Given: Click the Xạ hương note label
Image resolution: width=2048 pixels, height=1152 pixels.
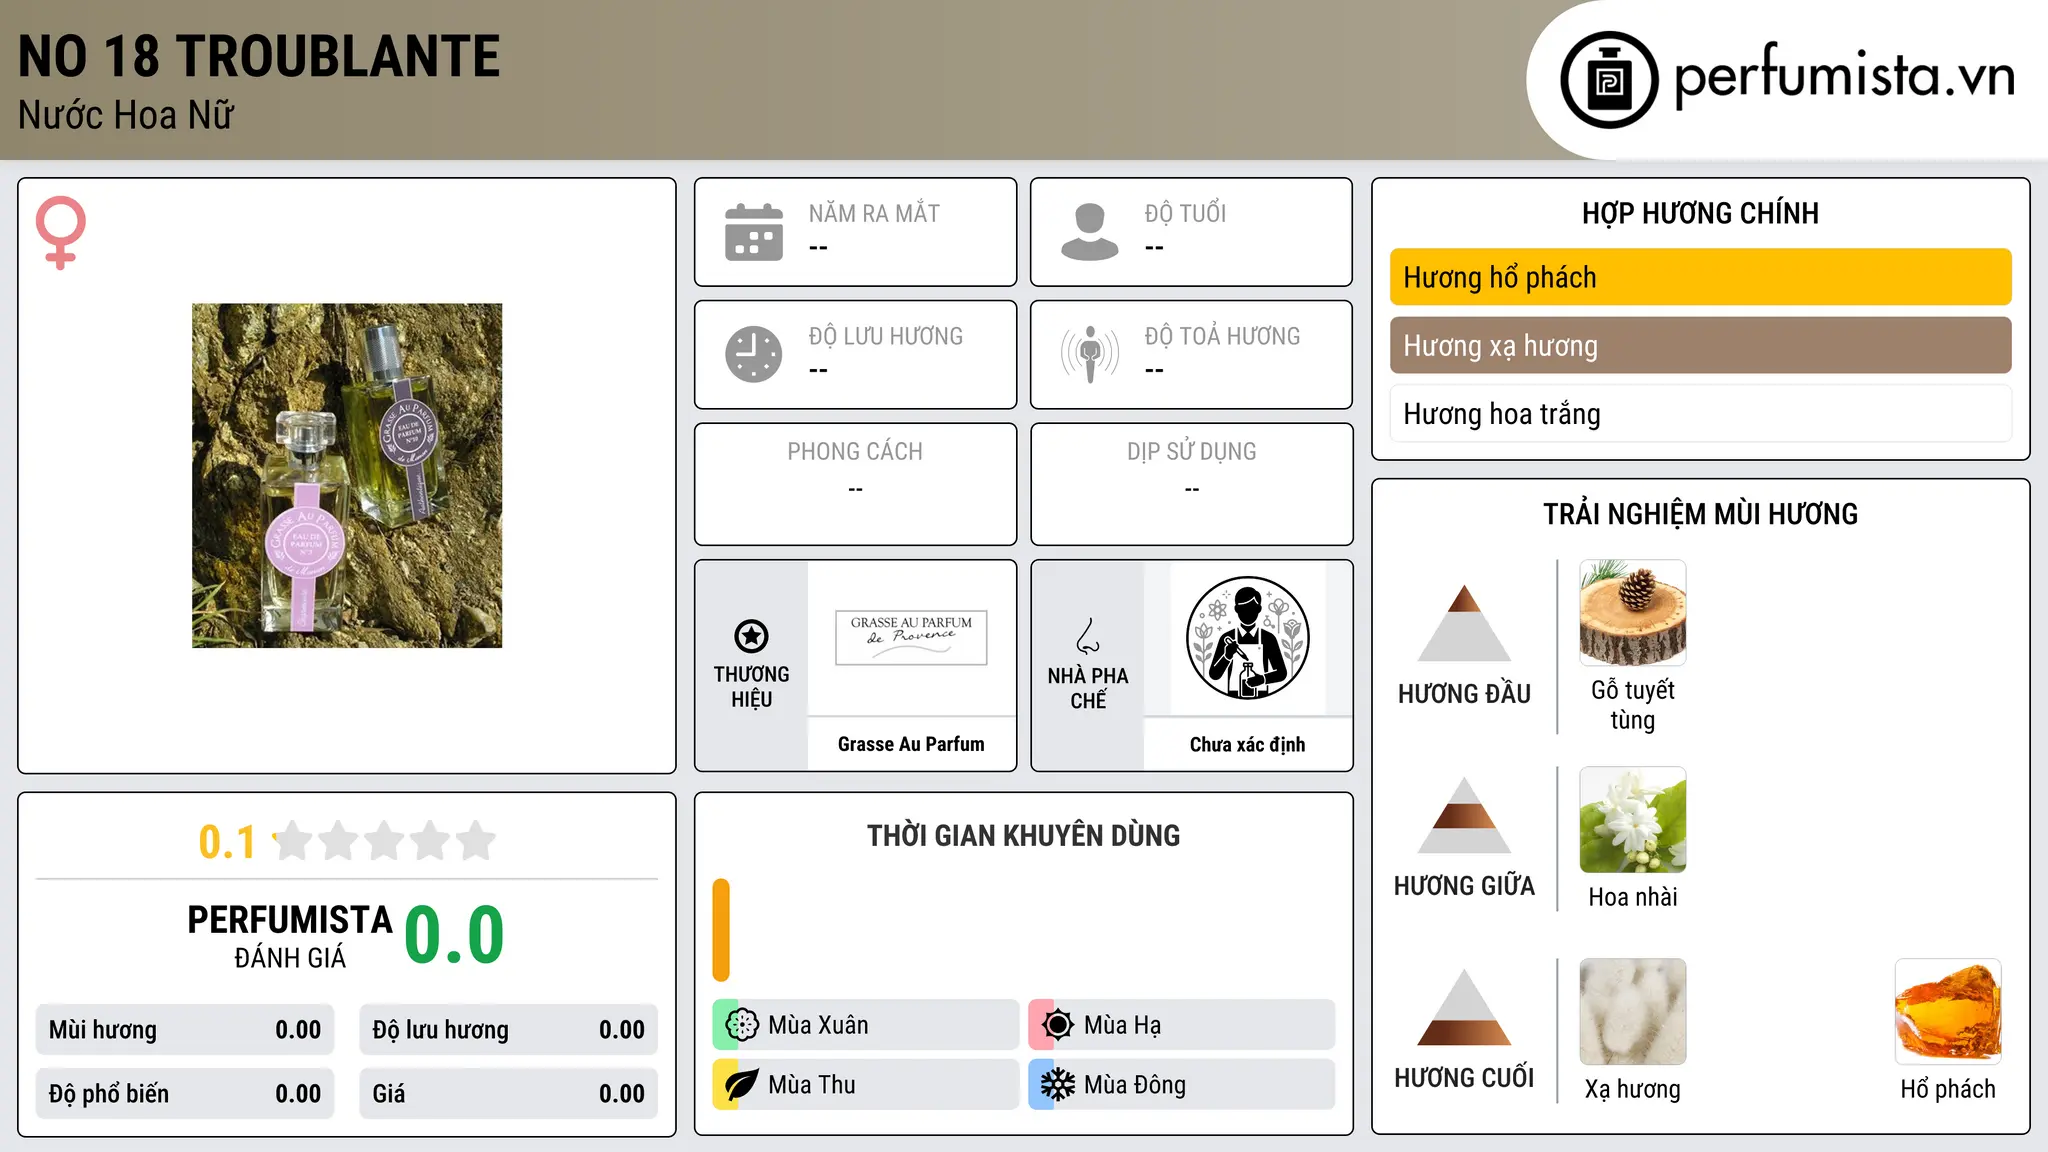Looking at the screenshot, I should pyautogui.click(x=1632, y=1089).
